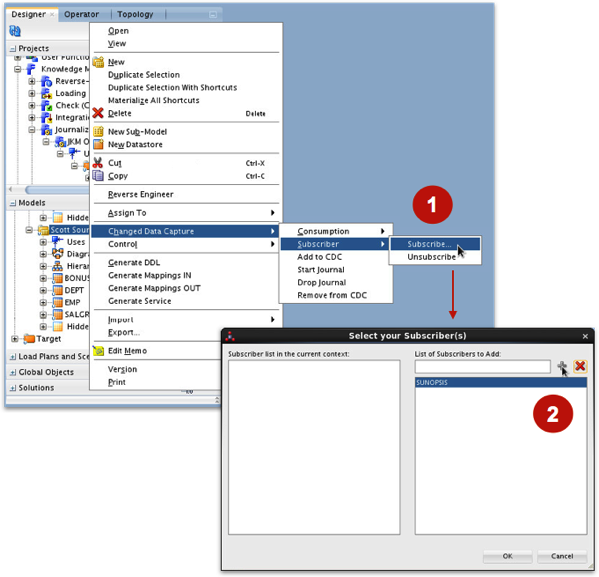
Task: Click OK in Select your Subscriber(s) dialog
Action: click(x=507, y=556)
